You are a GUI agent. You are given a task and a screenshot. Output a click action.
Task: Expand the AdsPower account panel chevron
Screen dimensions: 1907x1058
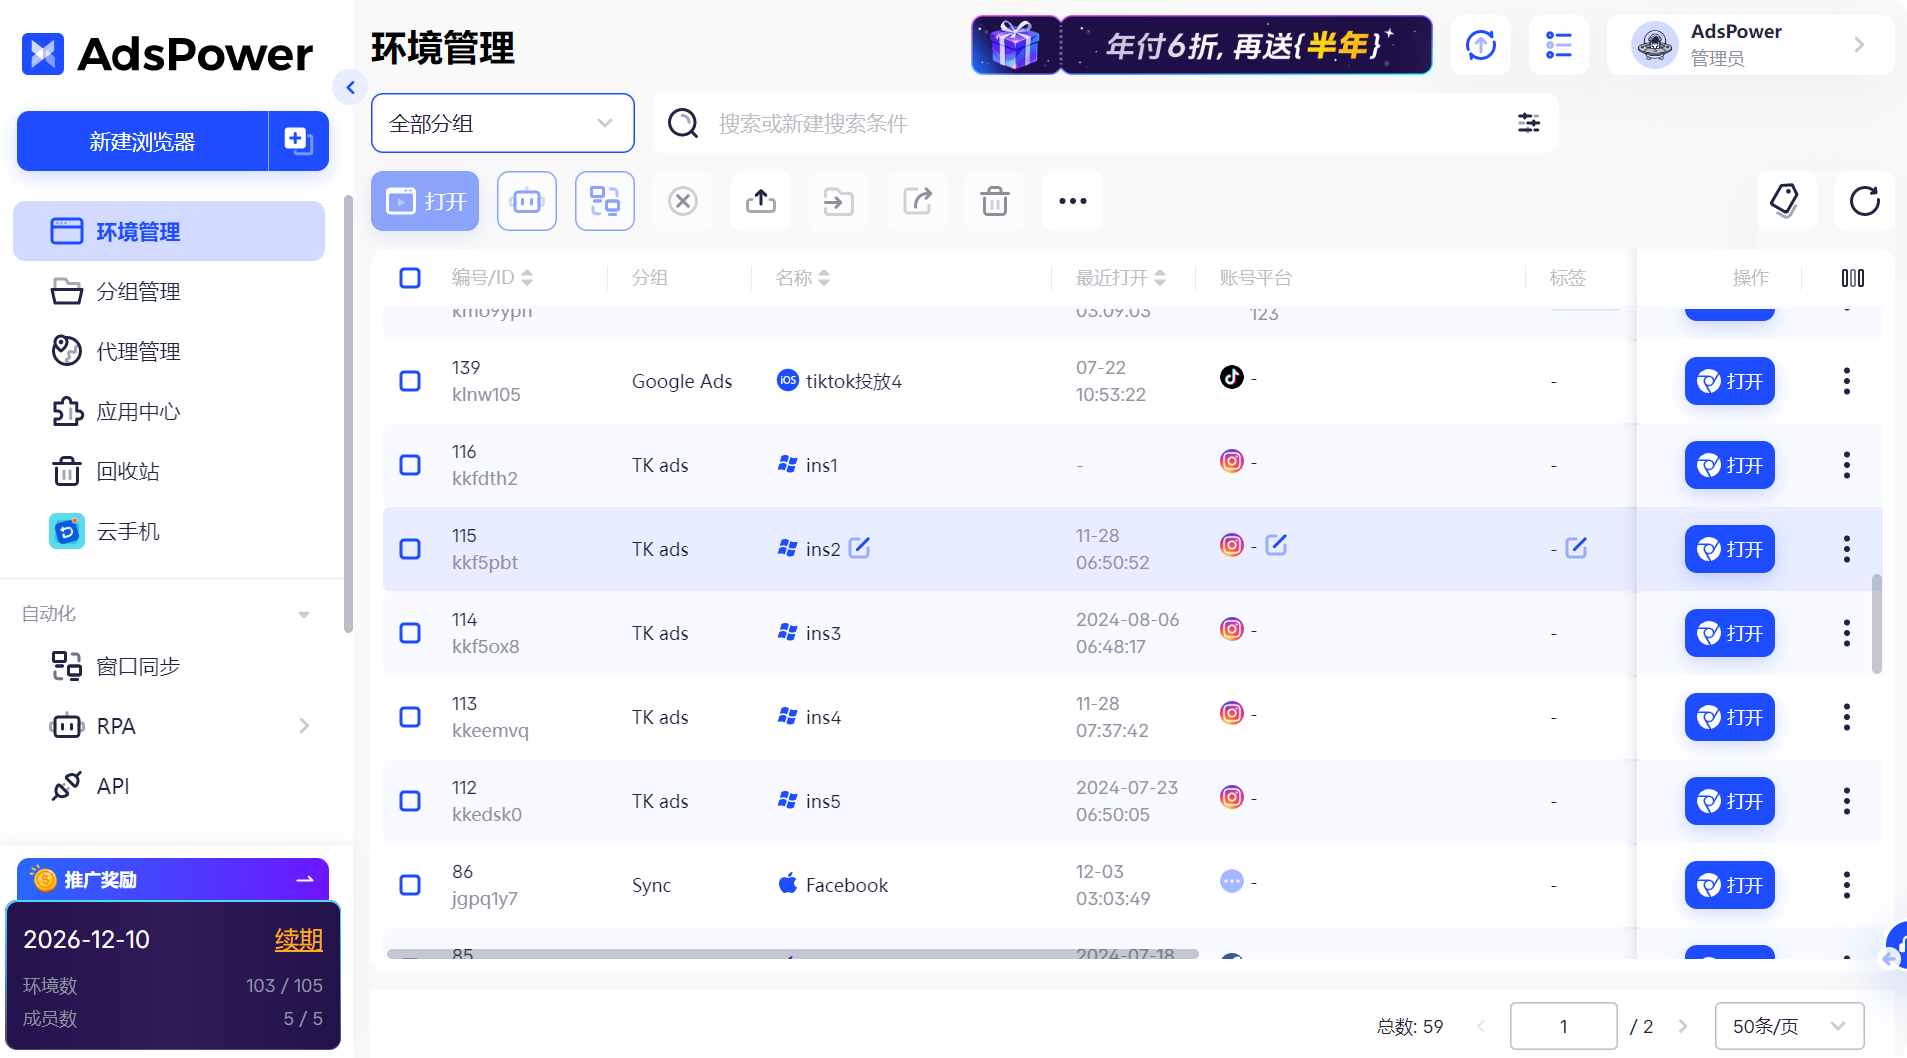coord(1859,44)
